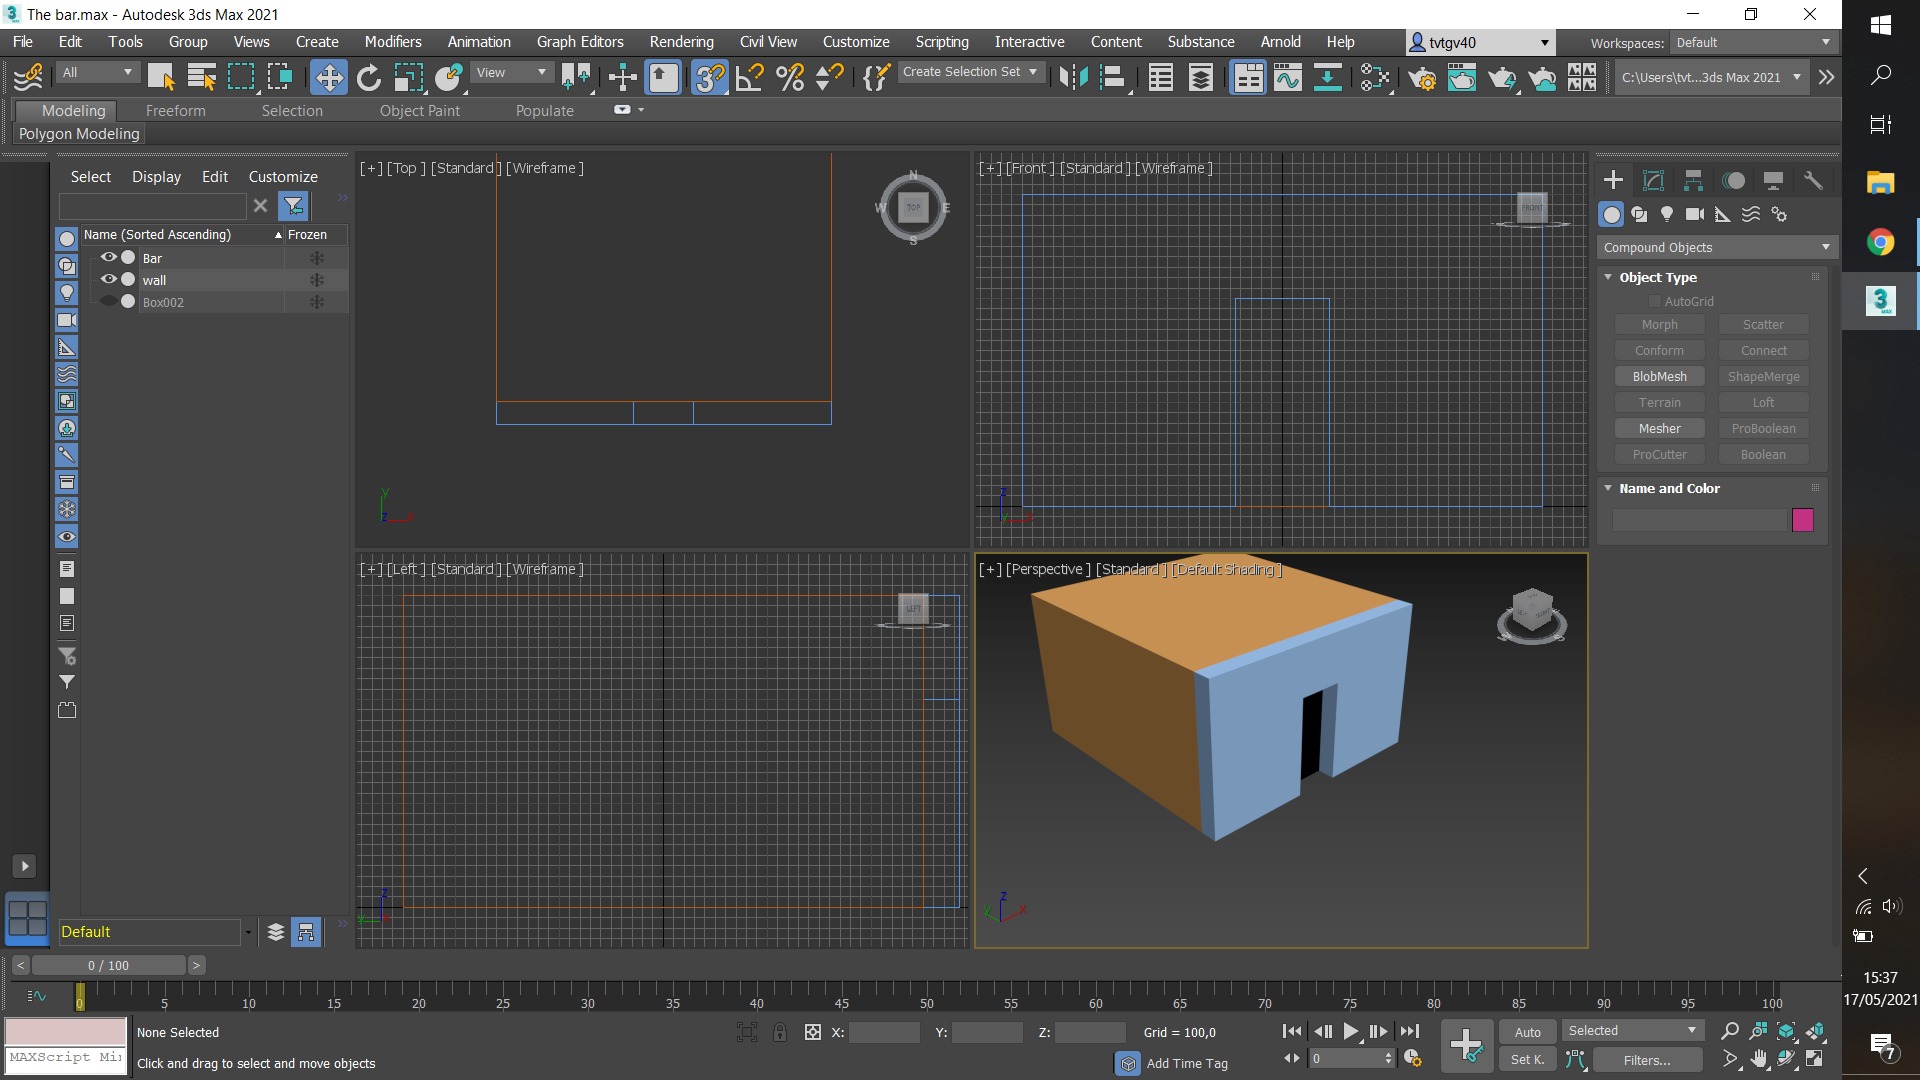1920x1080 pixels.
Task: Click the Name and Color swatch
Action: point(1803,518)
